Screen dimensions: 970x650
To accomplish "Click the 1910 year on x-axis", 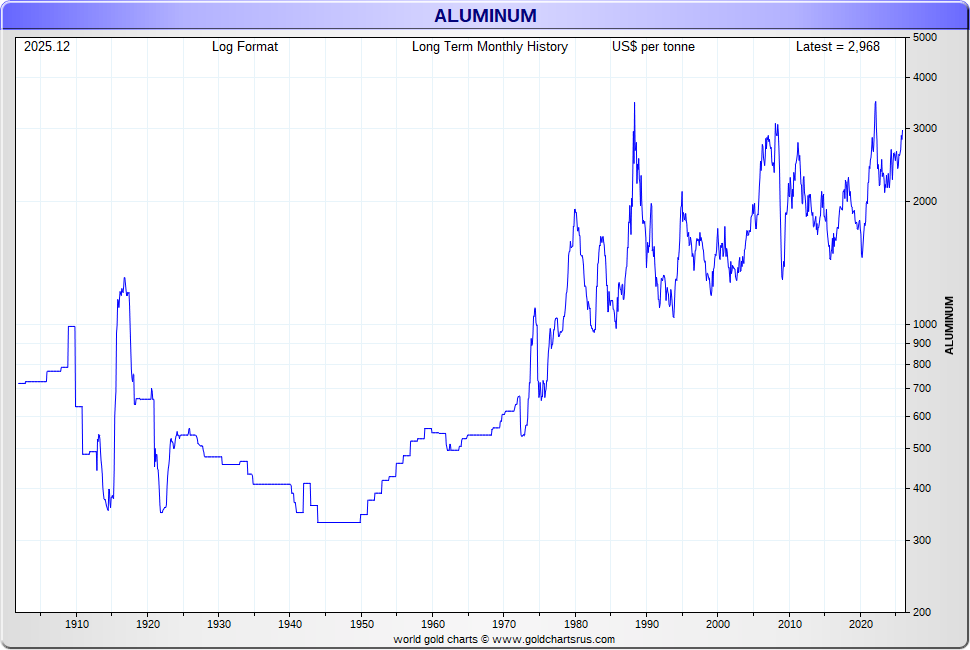I will (x=76, y=624).
